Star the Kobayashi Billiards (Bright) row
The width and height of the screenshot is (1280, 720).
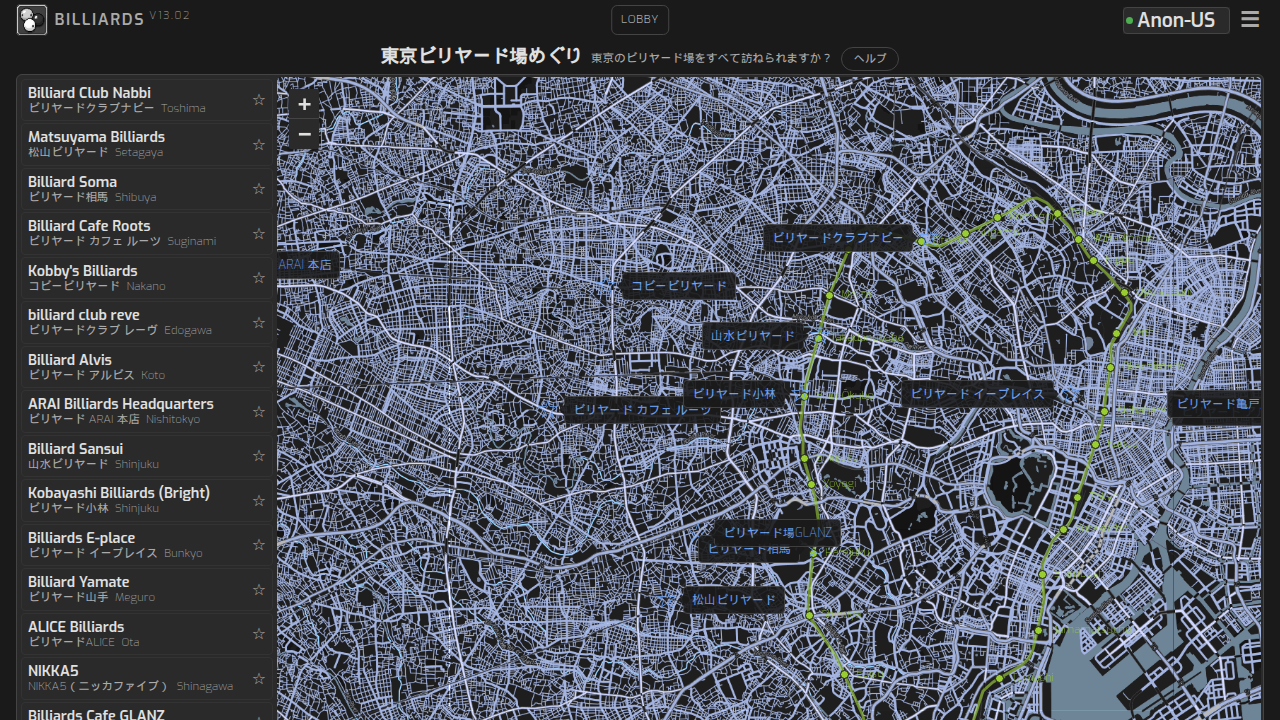pos(259,500)
